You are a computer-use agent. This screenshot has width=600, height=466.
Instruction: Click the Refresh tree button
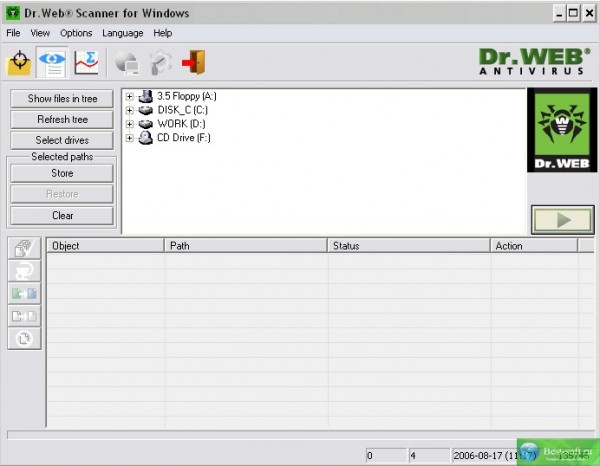point(62,119)
